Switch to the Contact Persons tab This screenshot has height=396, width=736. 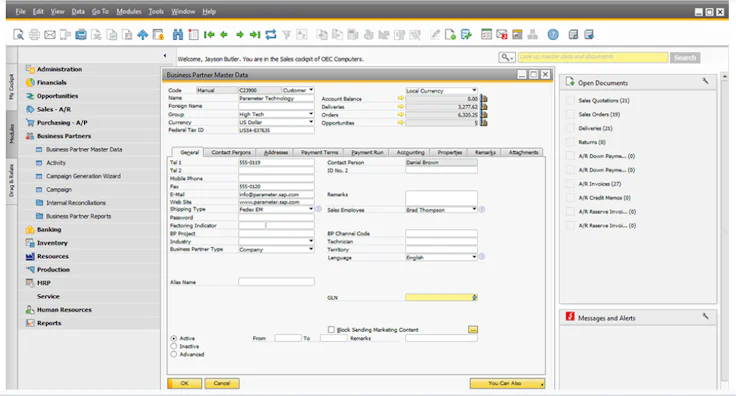(231, 152)
